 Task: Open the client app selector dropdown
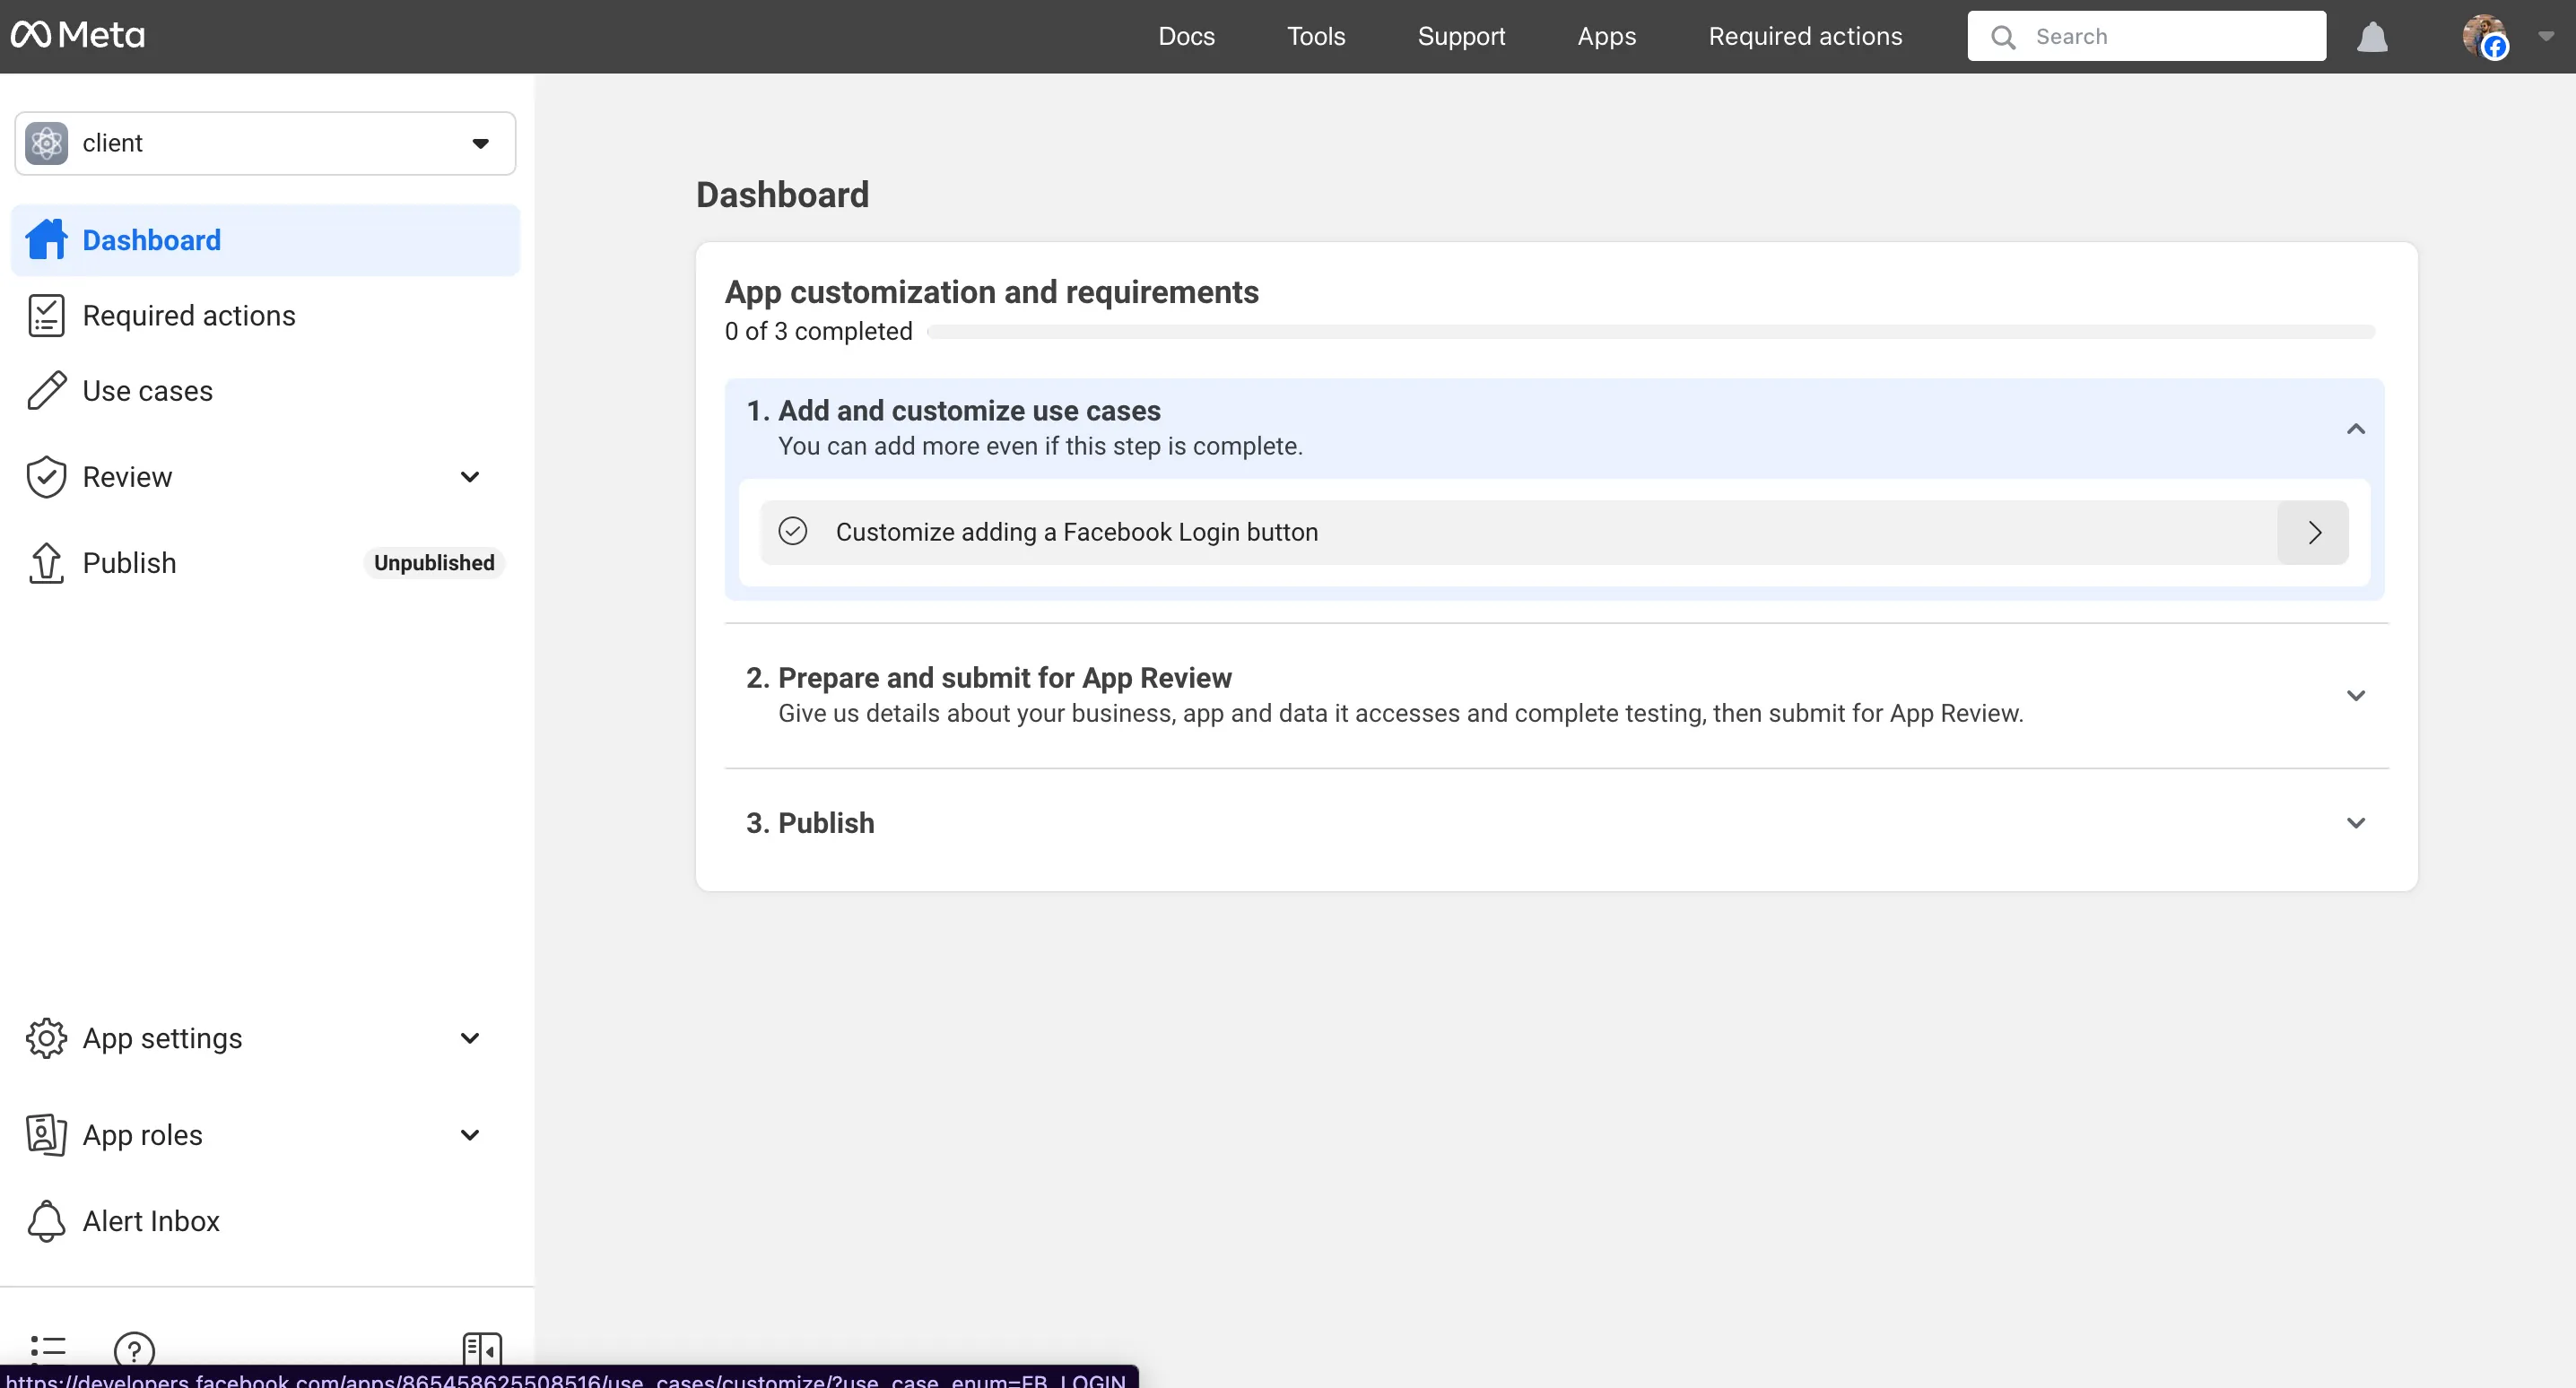pyautogui.click(x=265, y=144)
